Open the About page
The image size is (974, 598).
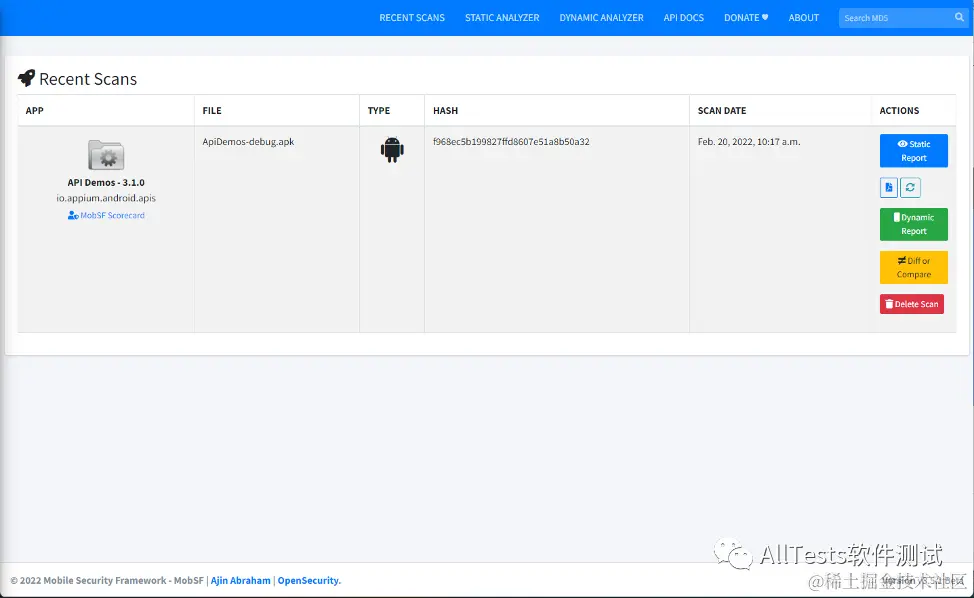pyautogui.click(x=804, y=18)
